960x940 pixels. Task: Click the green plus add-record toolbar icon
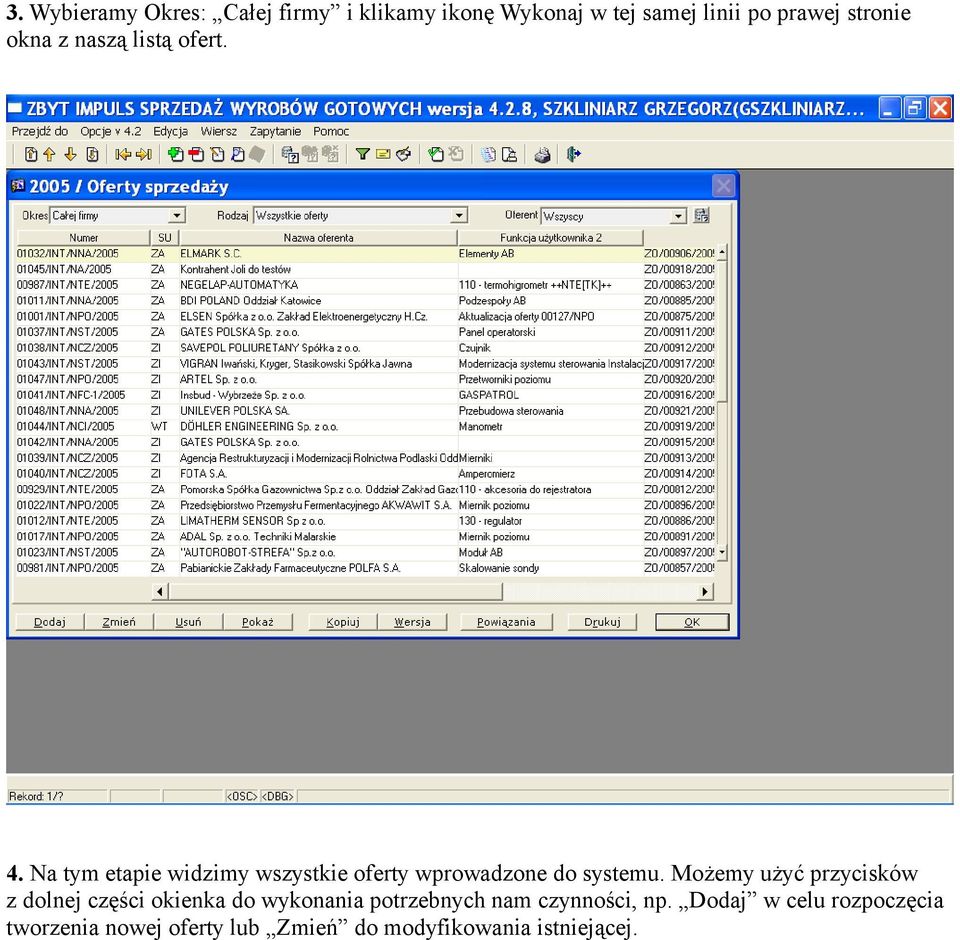tap(176, 154)
